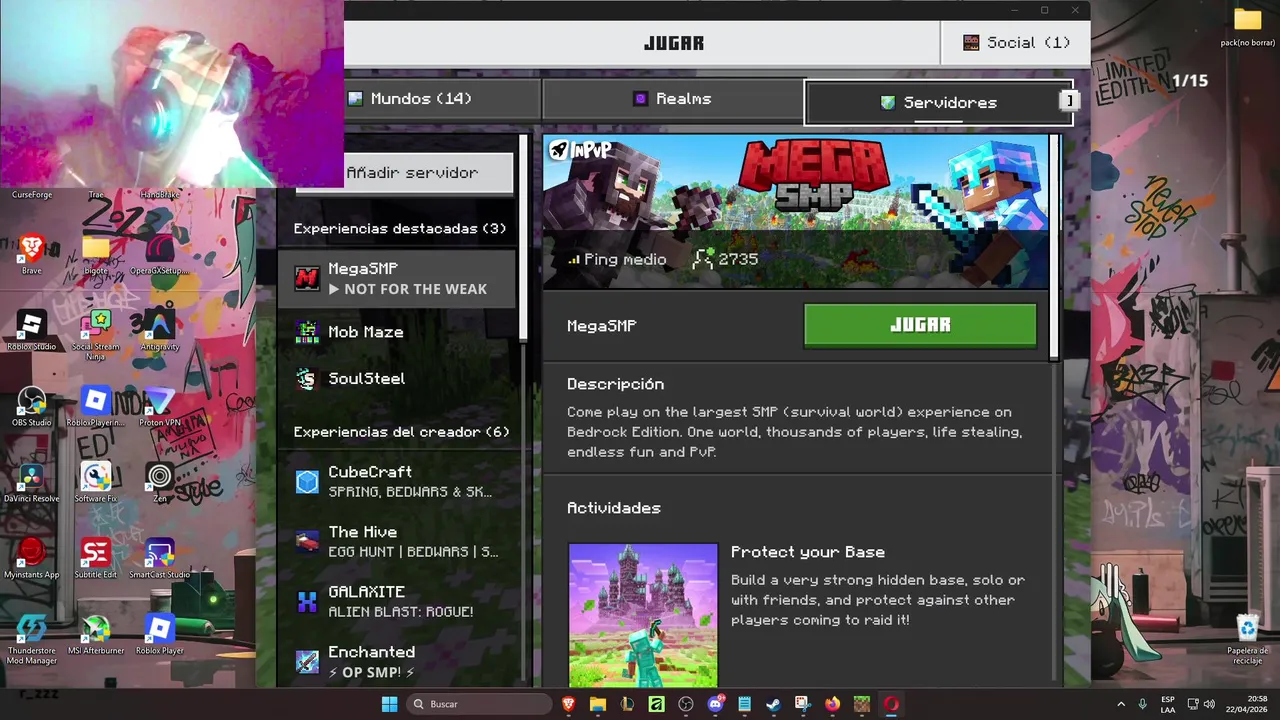This screenshot has height=720, width=1280.
Task: Click the server details panel scrollbar
Action: [x=1054, y=247]
